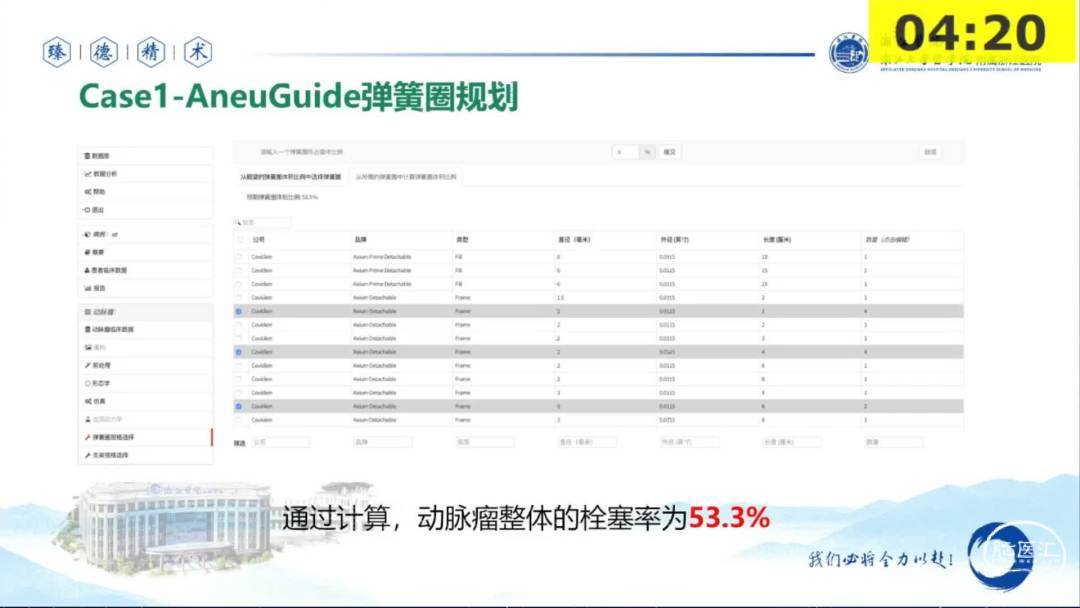Toggle the select-all checkbox in table header

240,240
